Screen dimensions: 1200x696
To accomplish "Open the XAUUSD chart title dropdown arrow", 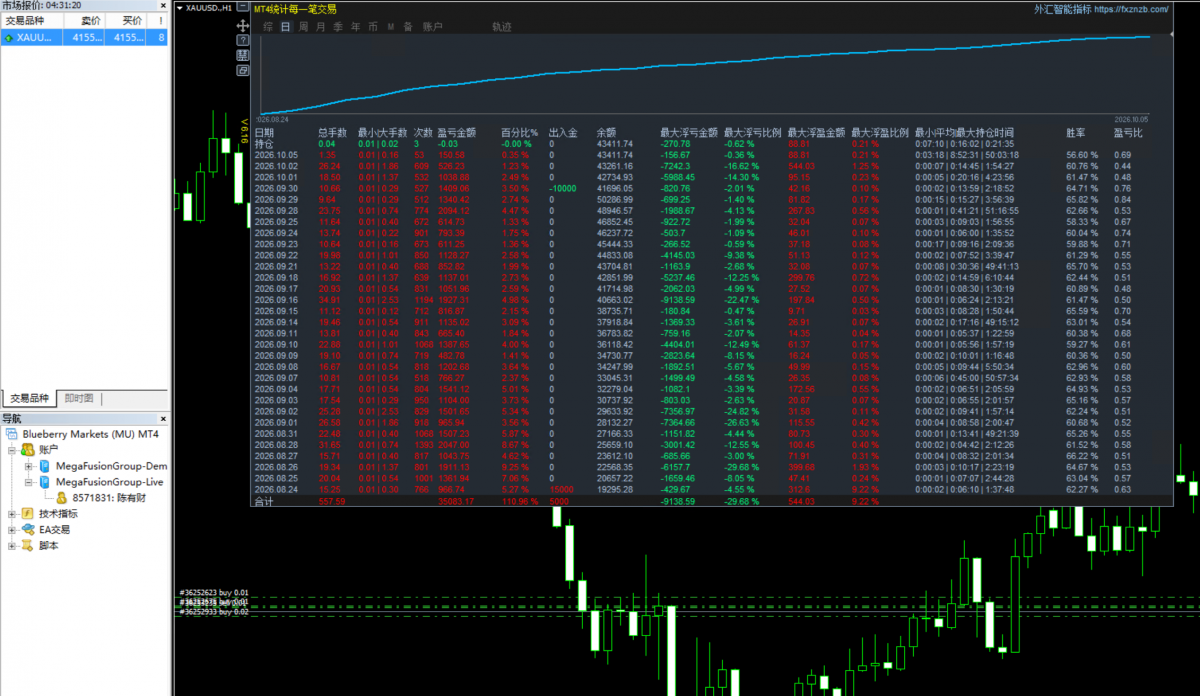I will click(x=179, y=7).
